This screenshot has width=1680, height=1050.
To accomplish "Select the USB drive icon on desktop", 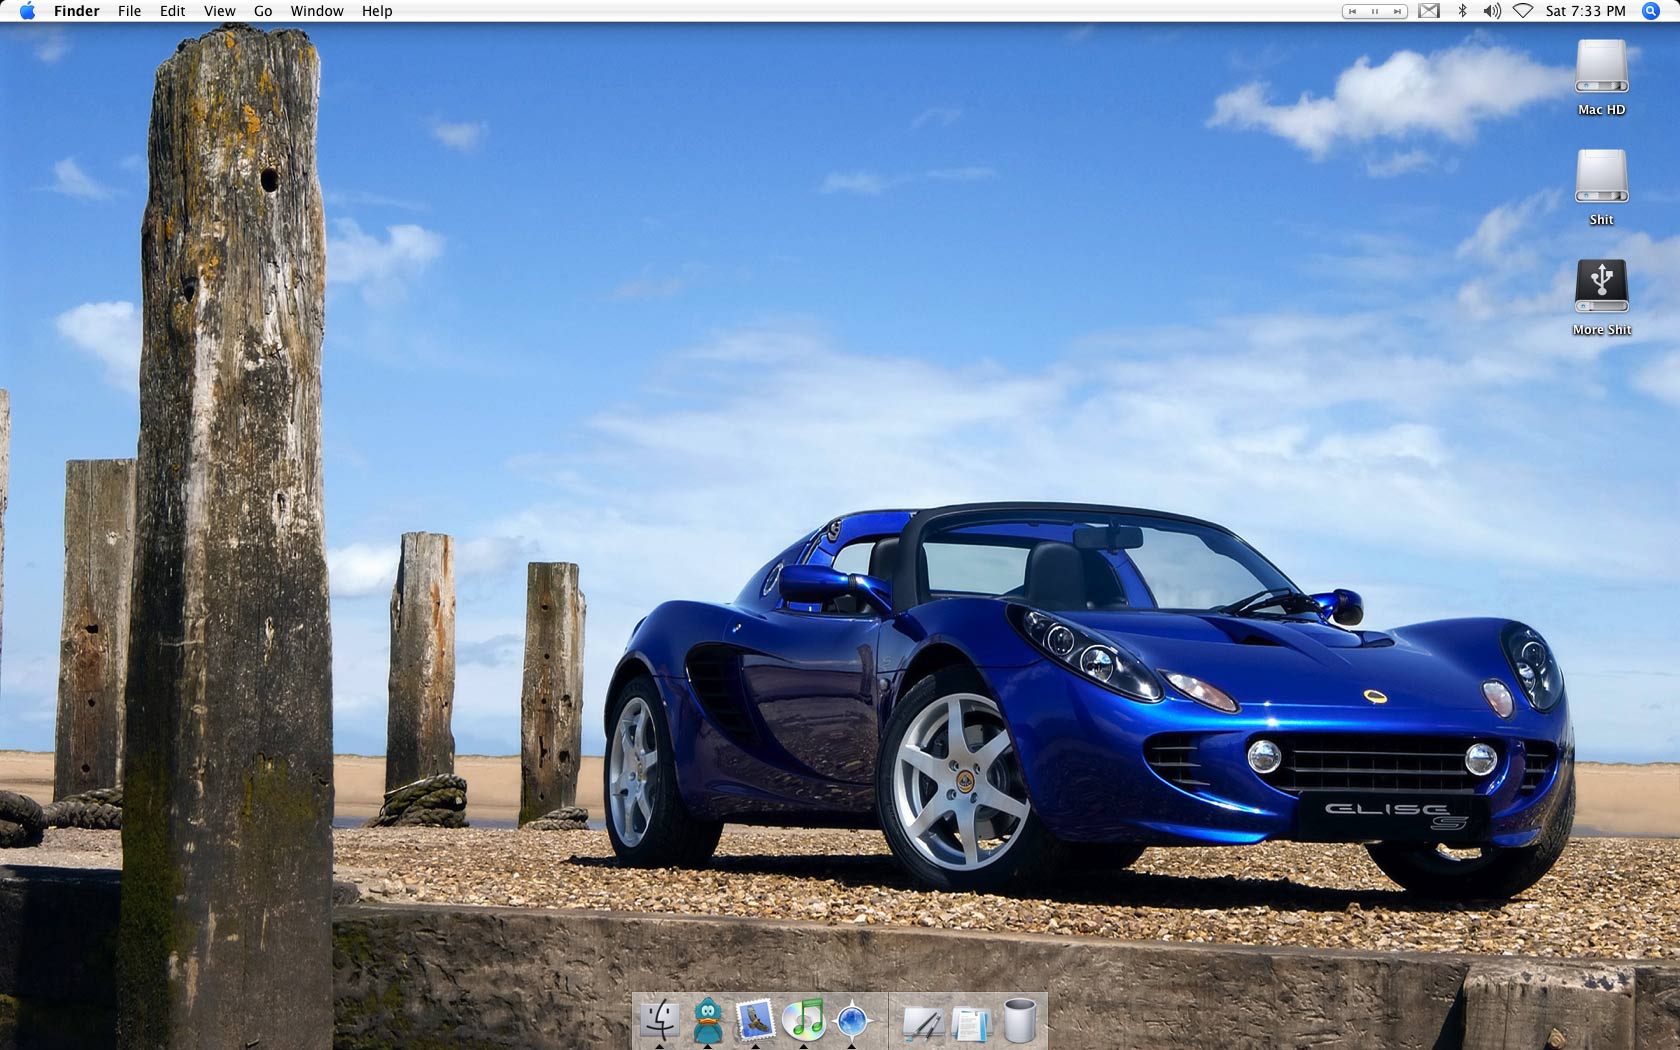I will click(1602, 286).
